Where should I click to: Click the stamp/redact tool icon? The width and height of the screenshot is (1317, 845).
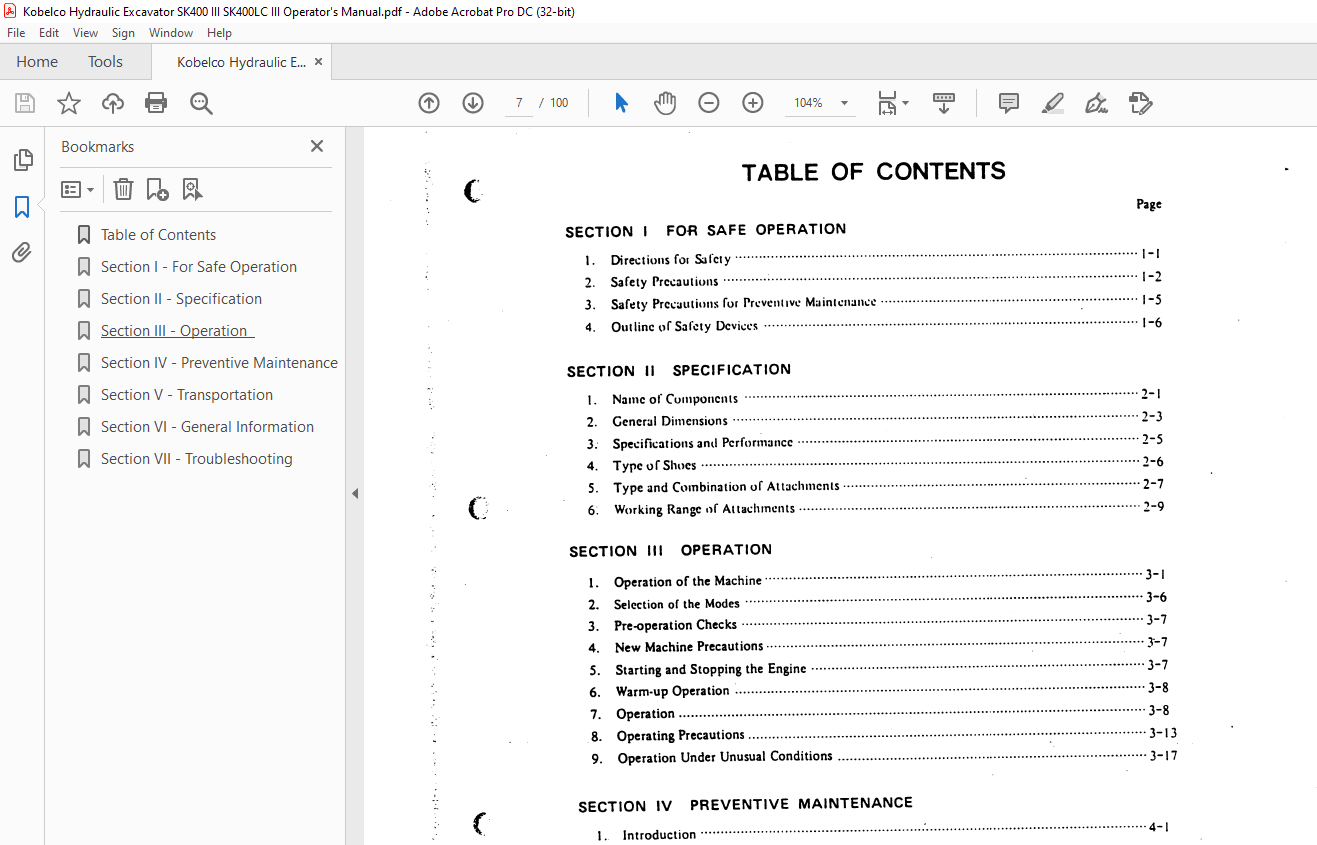tap(1140, 103)
